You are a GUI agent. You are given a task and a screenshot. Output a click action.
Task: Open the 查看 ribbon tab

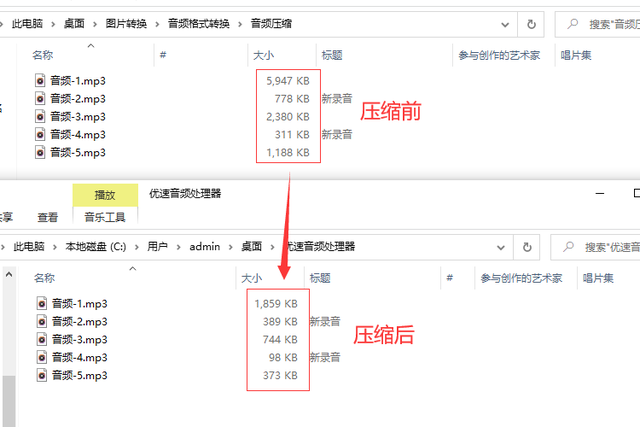click(47, 216)
